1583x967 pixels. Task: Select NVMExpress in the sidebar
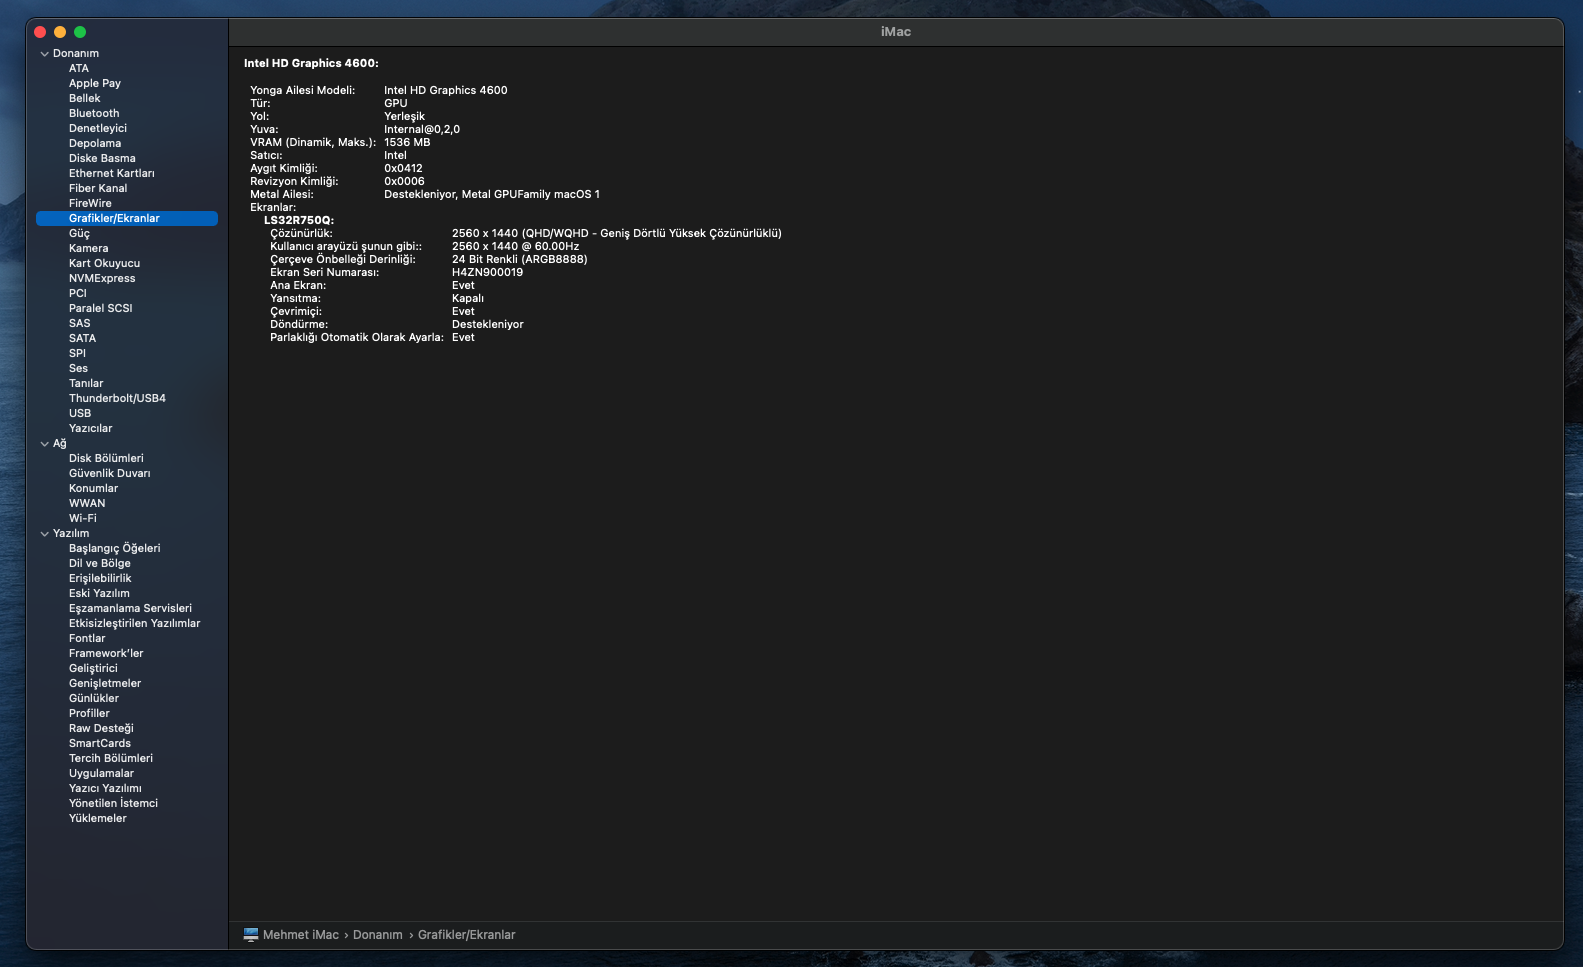point(102,279)
